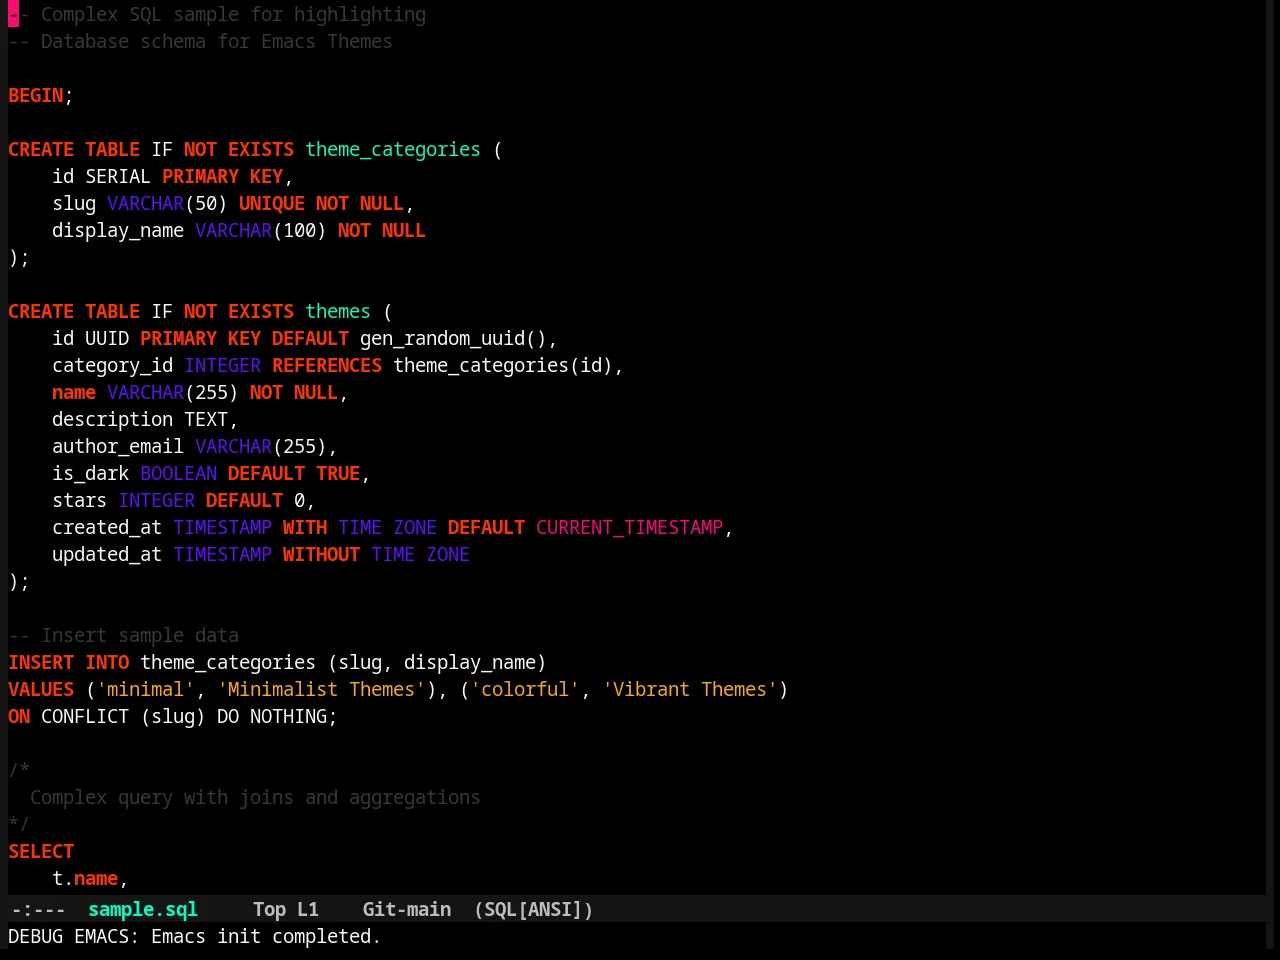Click the SQL[ANSI] major mode indicator
The image size is (1280, 960).
click(534, 909)
